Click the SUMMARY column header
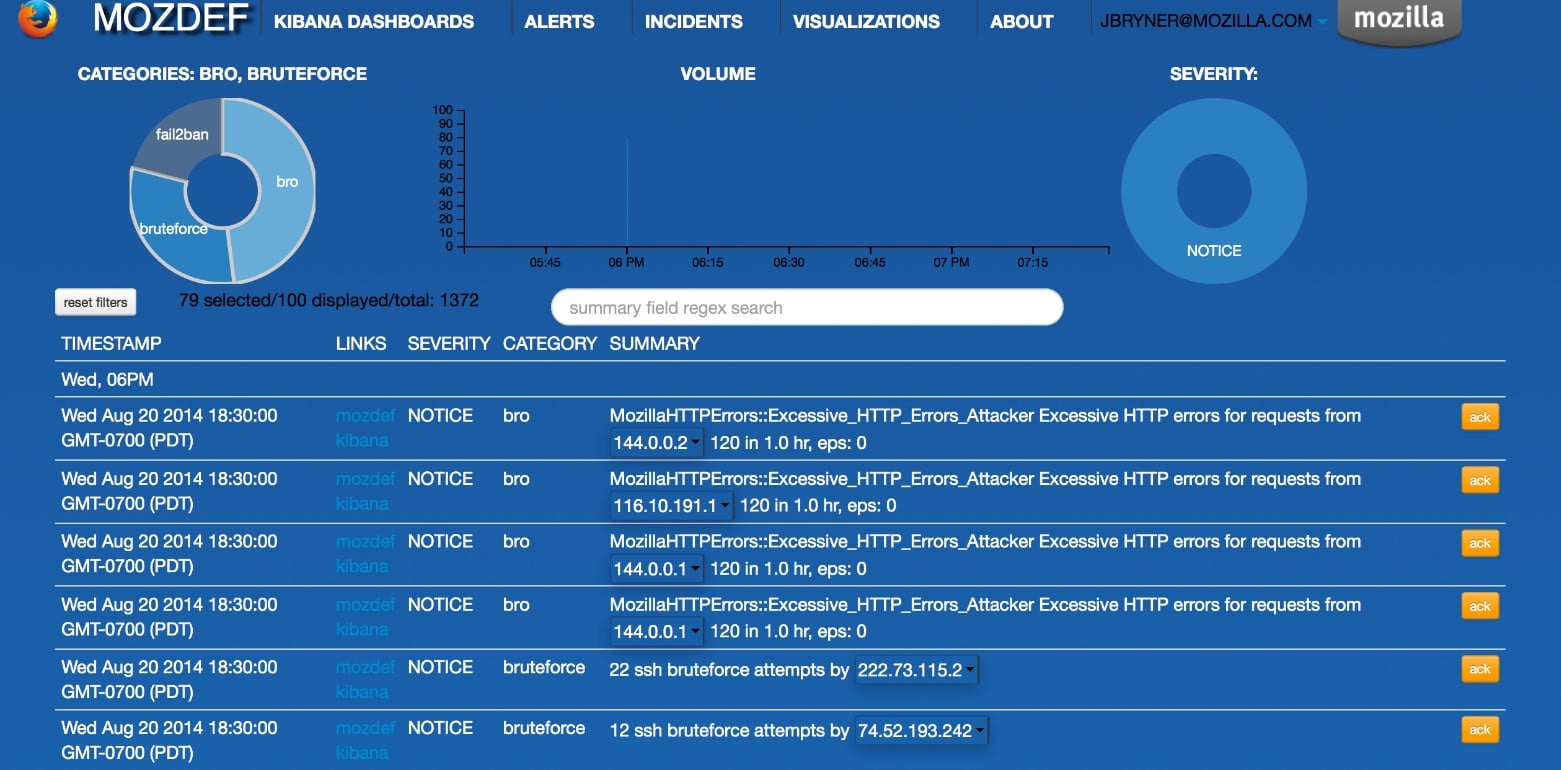This screenshot has width=1561, height=770. click(655, 343)
